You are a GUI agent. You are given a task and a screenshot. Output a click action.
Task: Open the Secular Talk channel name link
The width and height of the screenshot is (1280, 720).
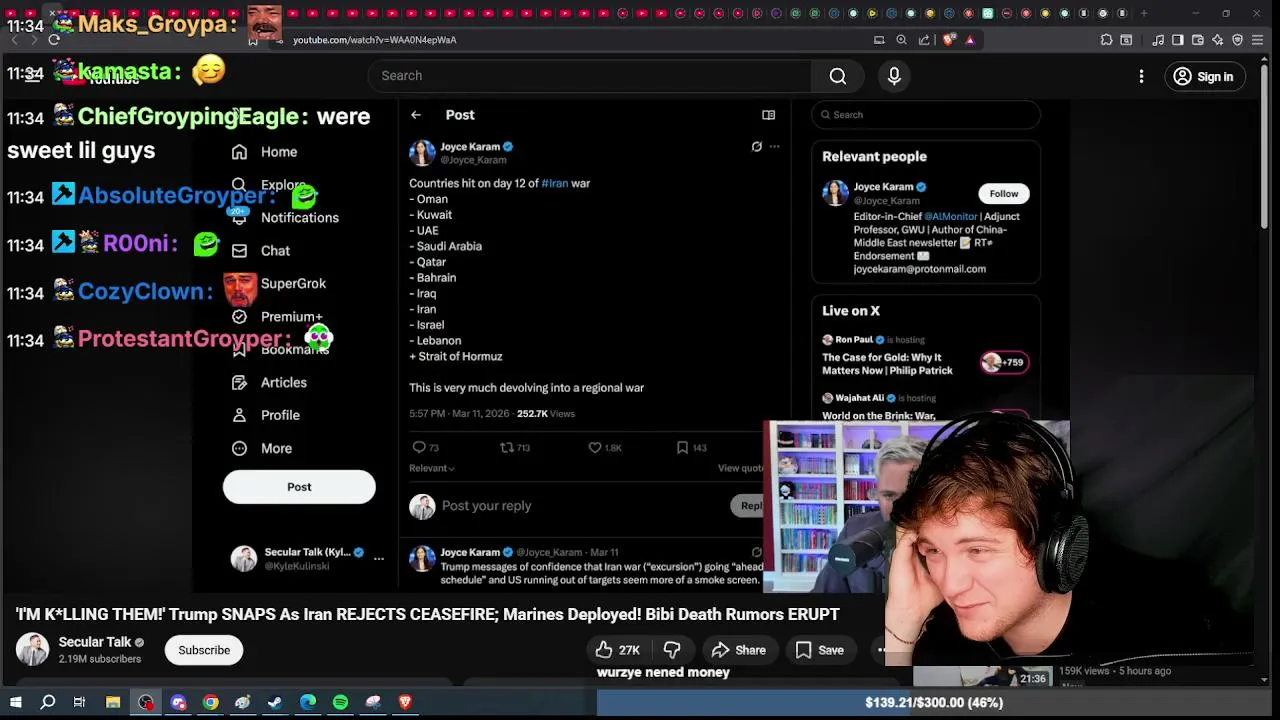95,642
